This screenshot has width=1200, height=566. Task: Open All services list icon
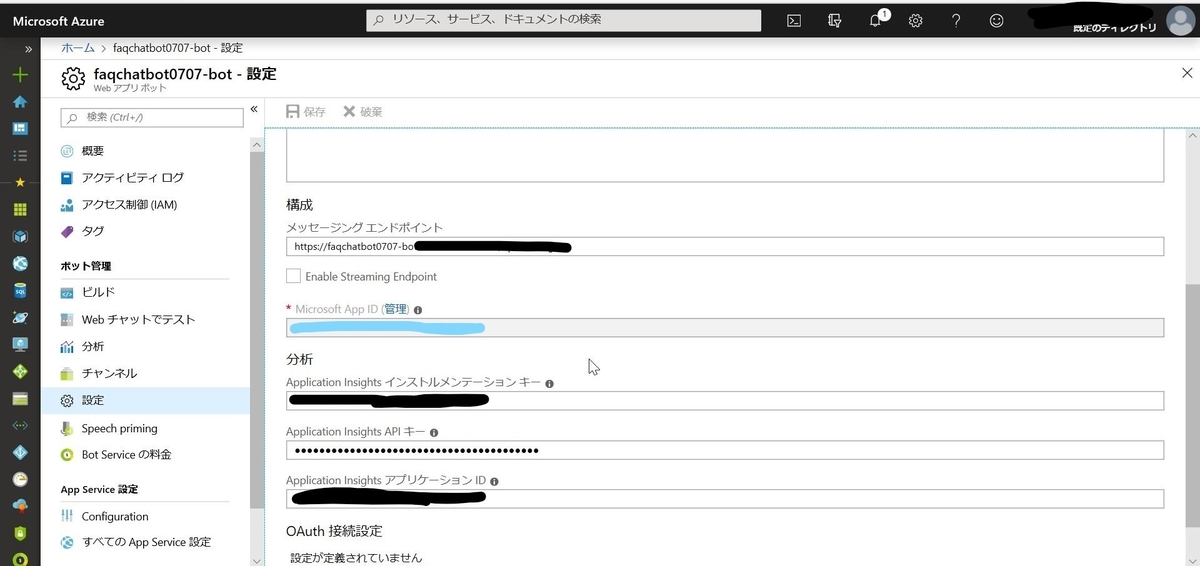coord(20,156)
